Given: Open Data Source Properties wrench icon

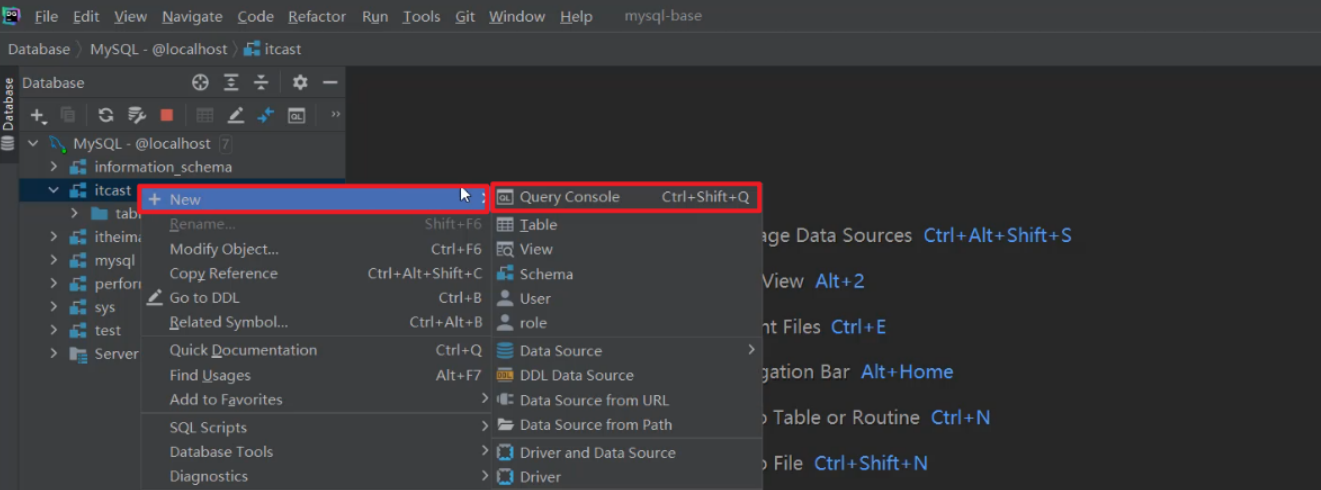Looking at the screenshot, I should 137,115.
